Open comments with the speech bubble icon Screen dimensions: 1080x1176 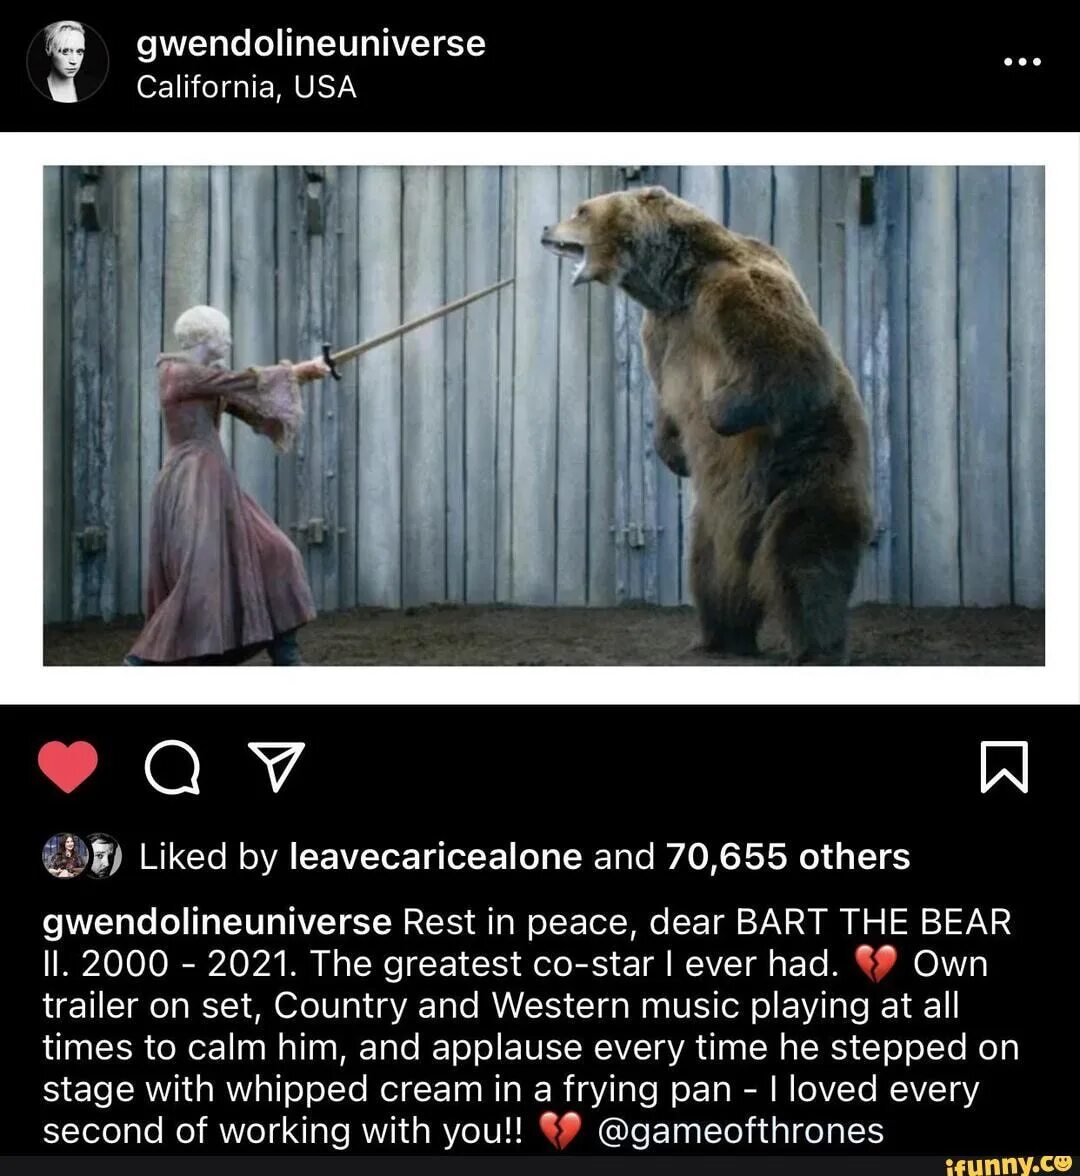[172, 766]
